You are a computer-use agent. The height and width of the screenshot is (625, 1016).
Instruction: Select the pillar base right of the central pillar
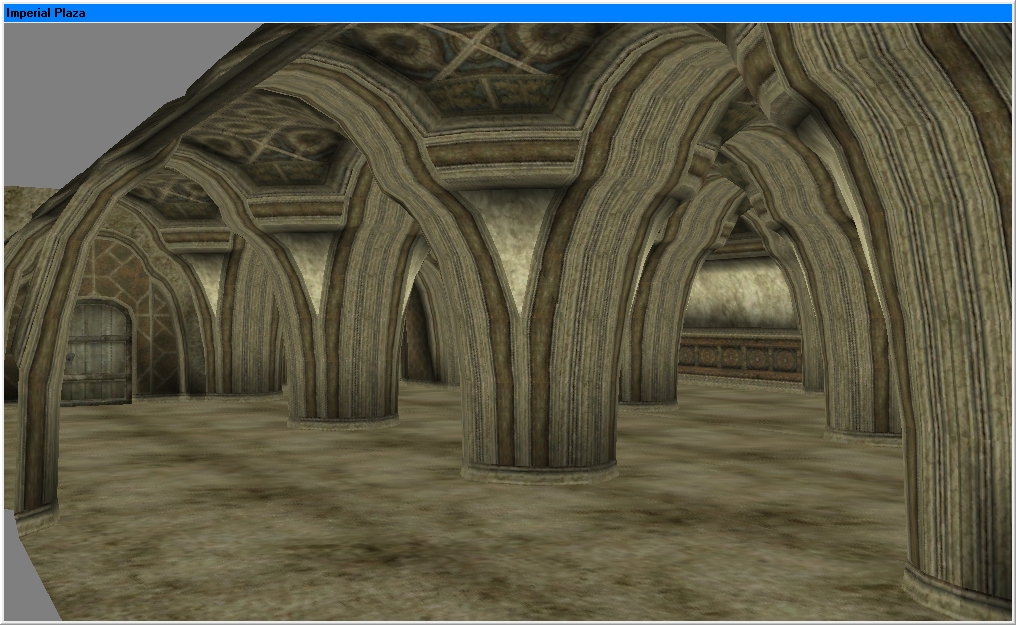coord(648,403)
